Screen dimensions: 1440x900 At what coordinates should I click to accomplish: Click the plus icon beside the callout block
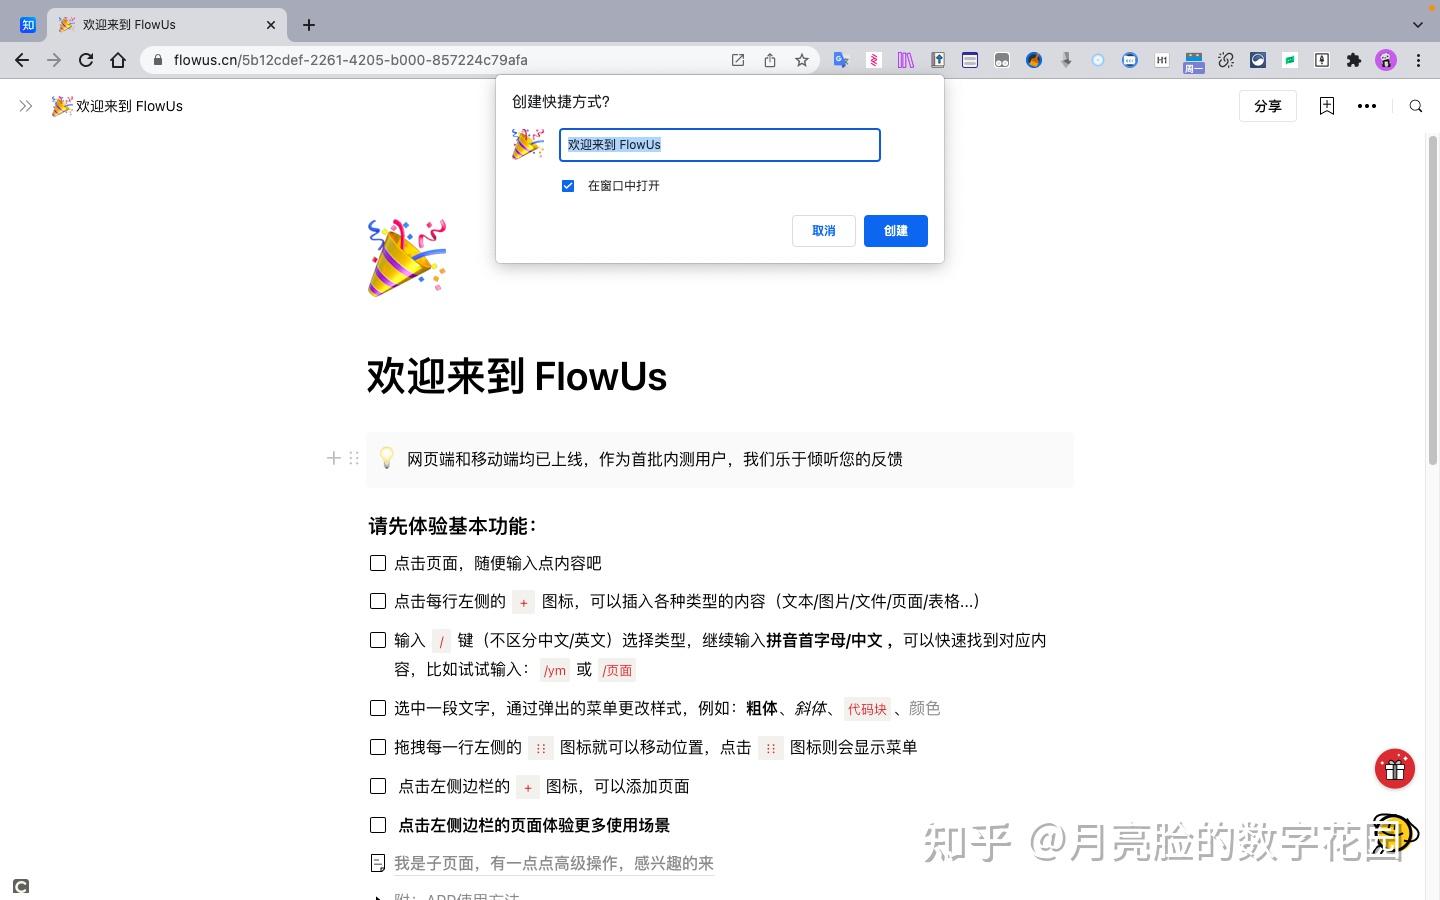point(333,458)
